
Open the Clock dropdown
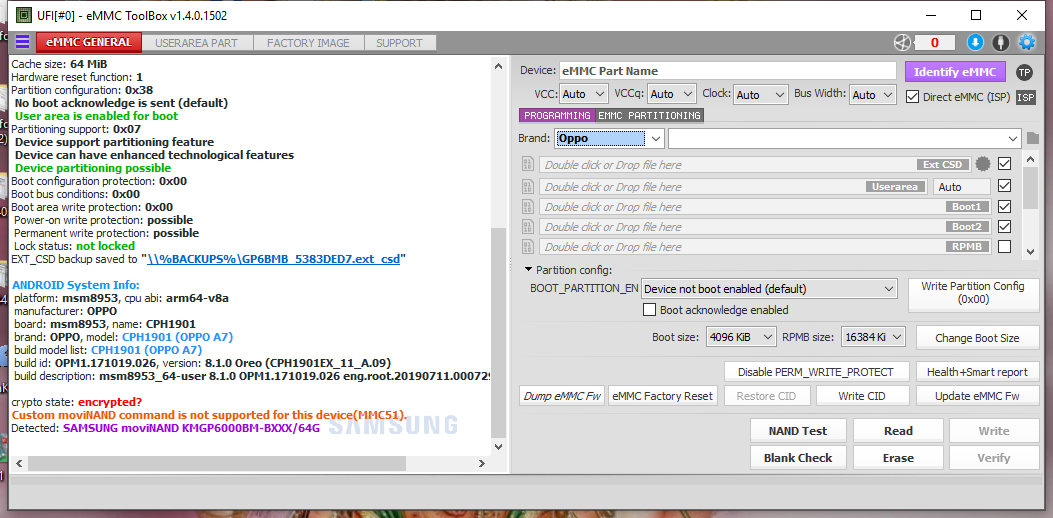pos(760,94)
